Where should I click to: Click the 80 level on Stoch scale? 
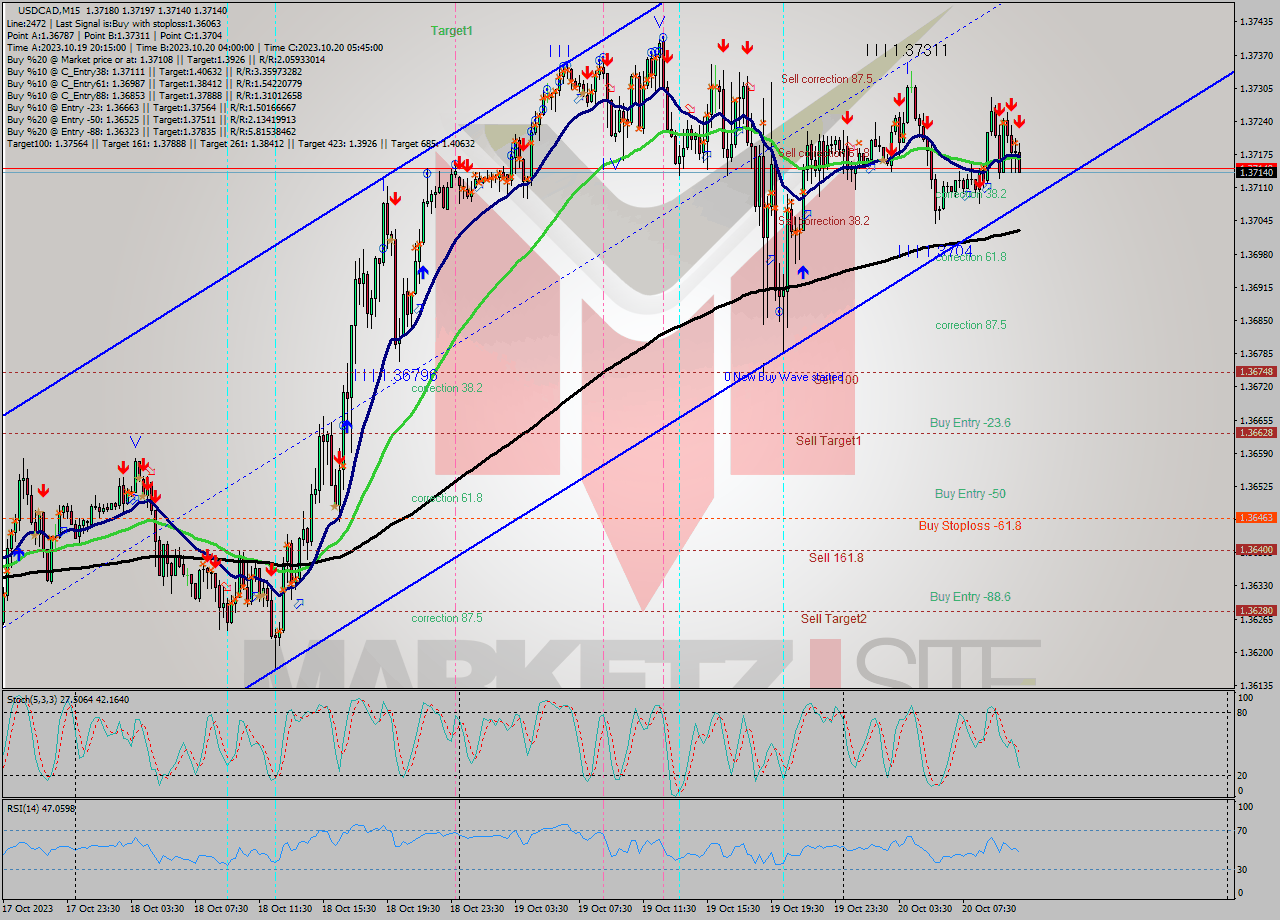(x=1242, y=712)
